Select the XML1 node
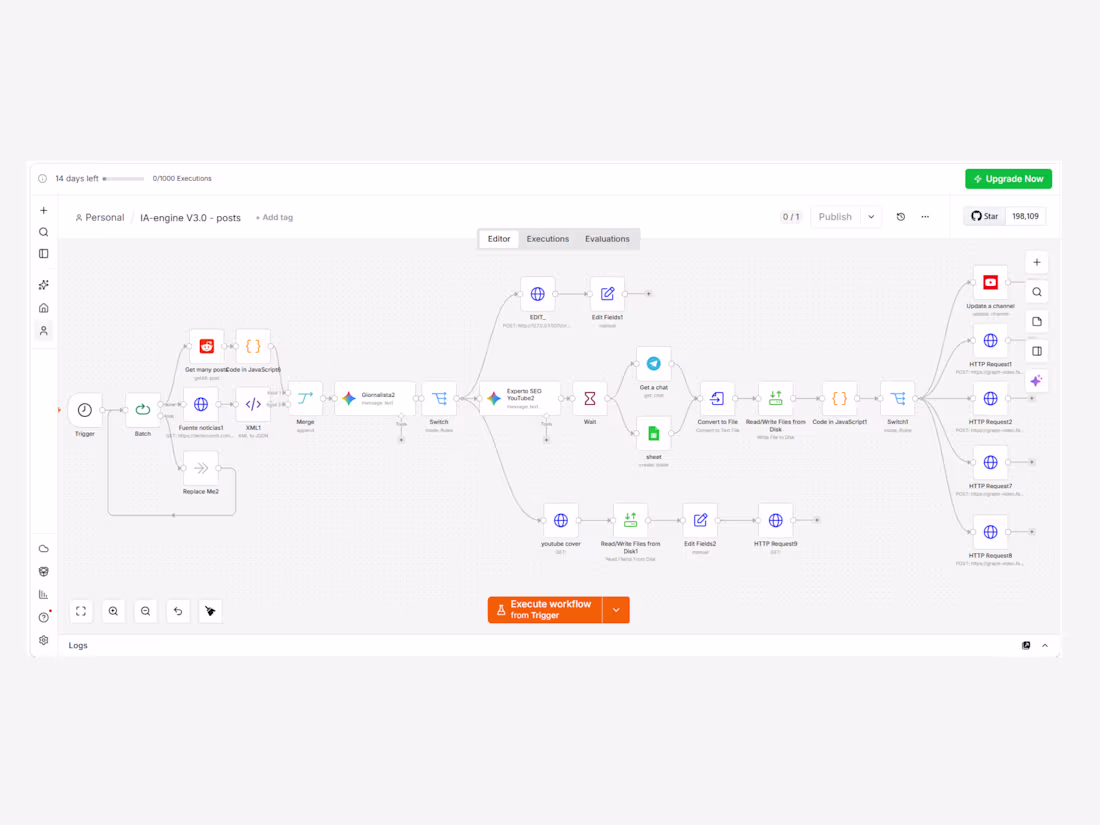 coord(253,404)
